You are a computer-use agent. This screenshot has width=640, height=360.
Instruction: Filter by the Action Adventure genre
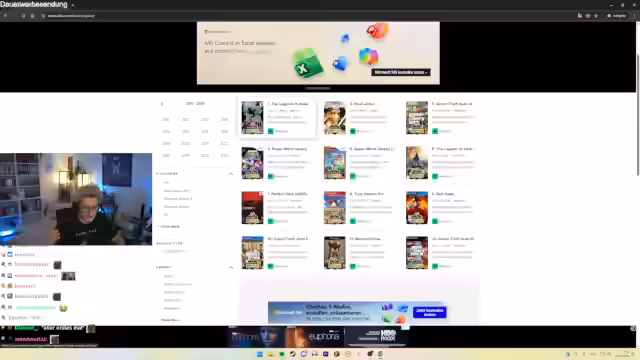178,284
